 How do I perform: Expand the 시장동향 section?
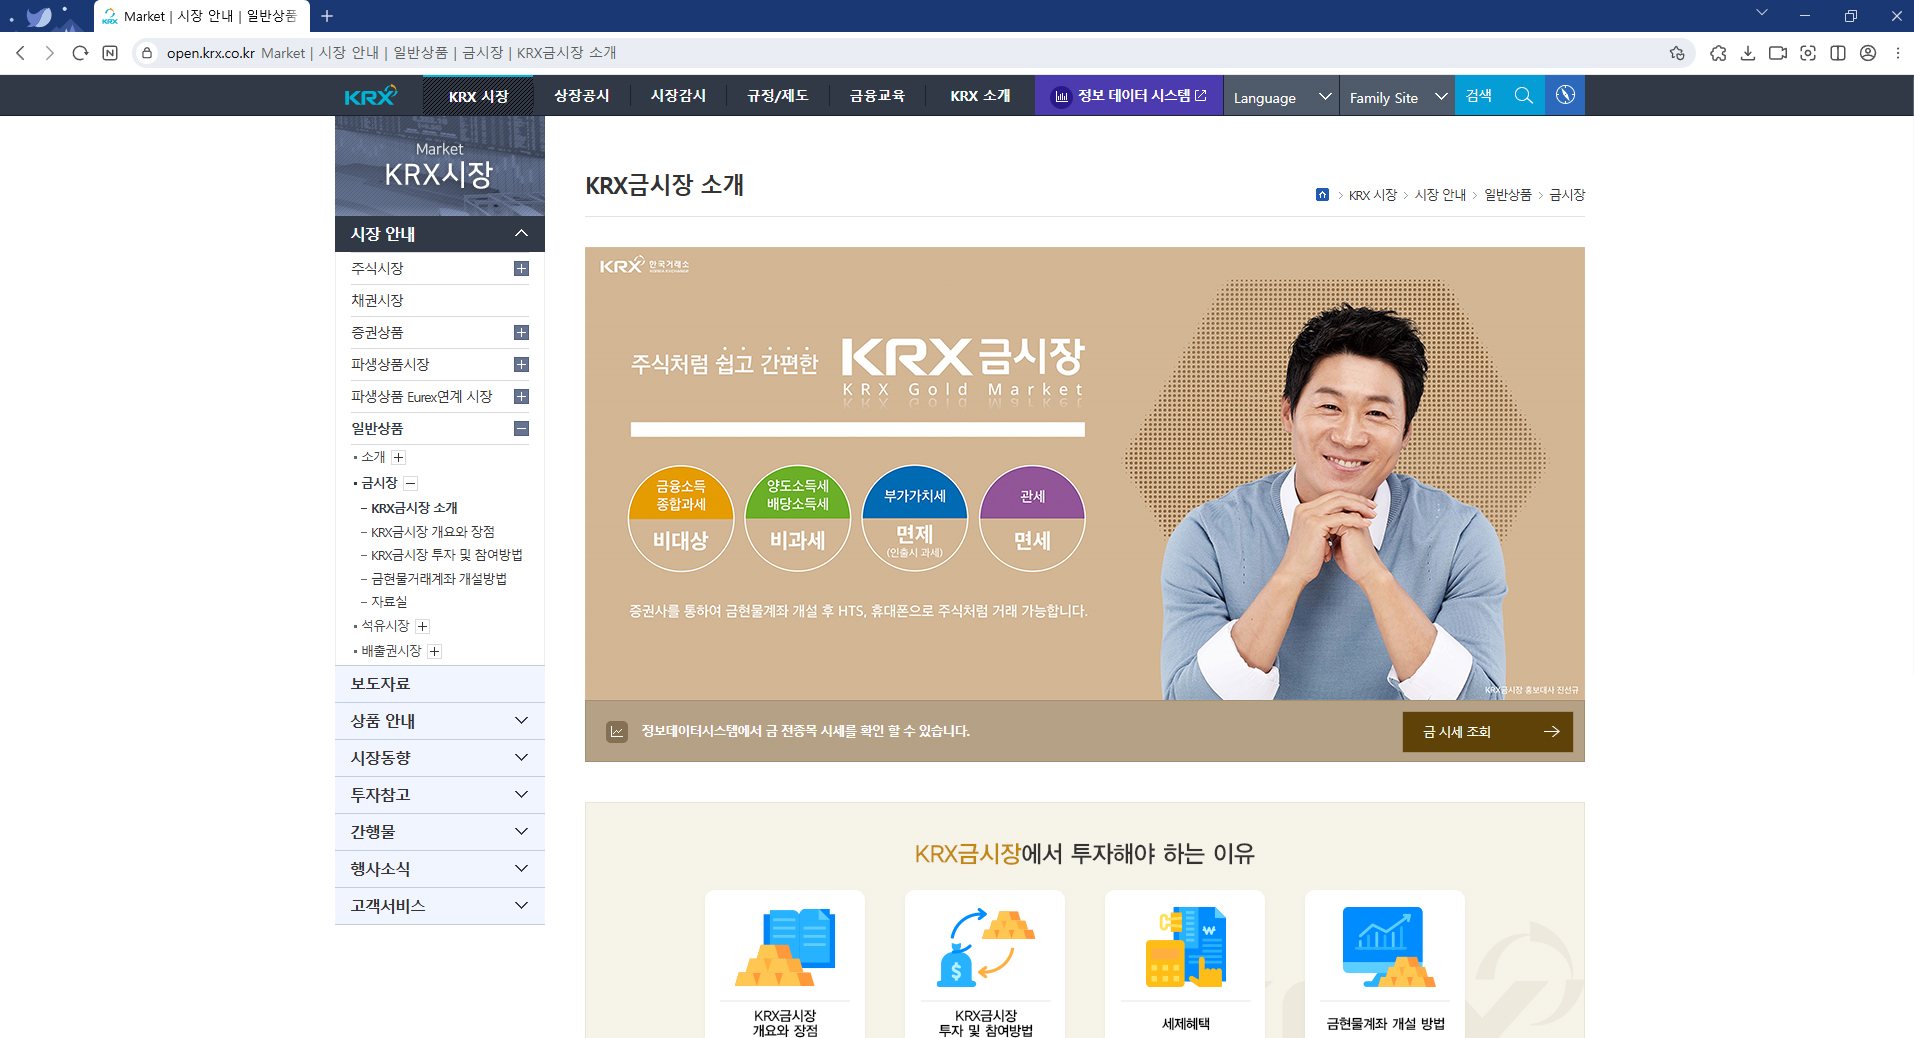click(x=440, y=758)
